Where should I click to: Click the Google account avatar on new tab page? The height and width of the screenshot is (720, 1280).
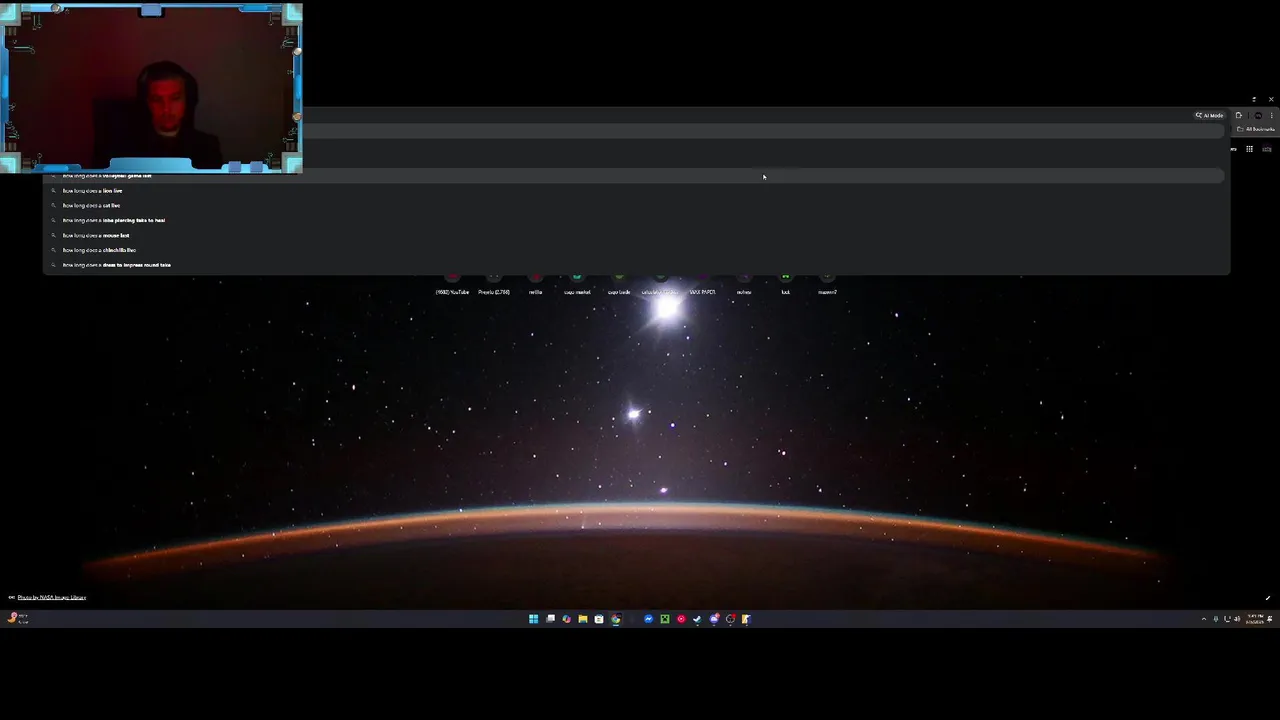click(x=1267, y=149)
